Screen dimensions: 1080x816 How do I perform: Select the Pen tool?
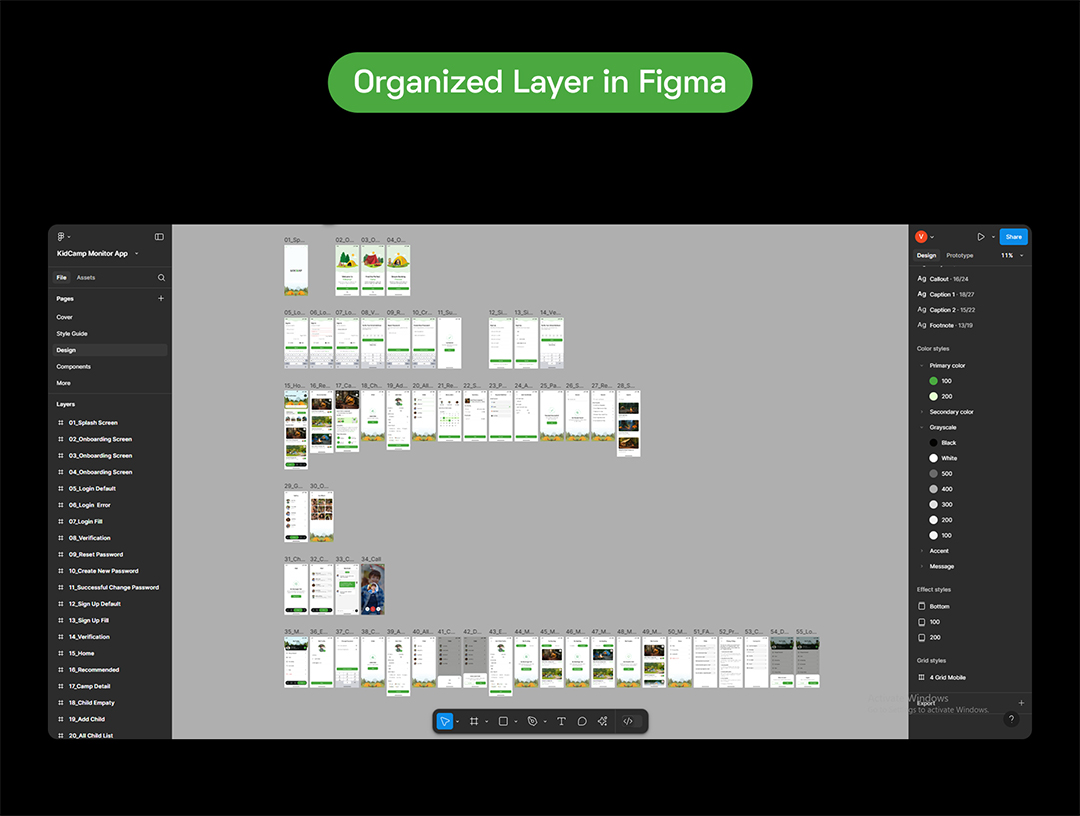pos(532,721)
